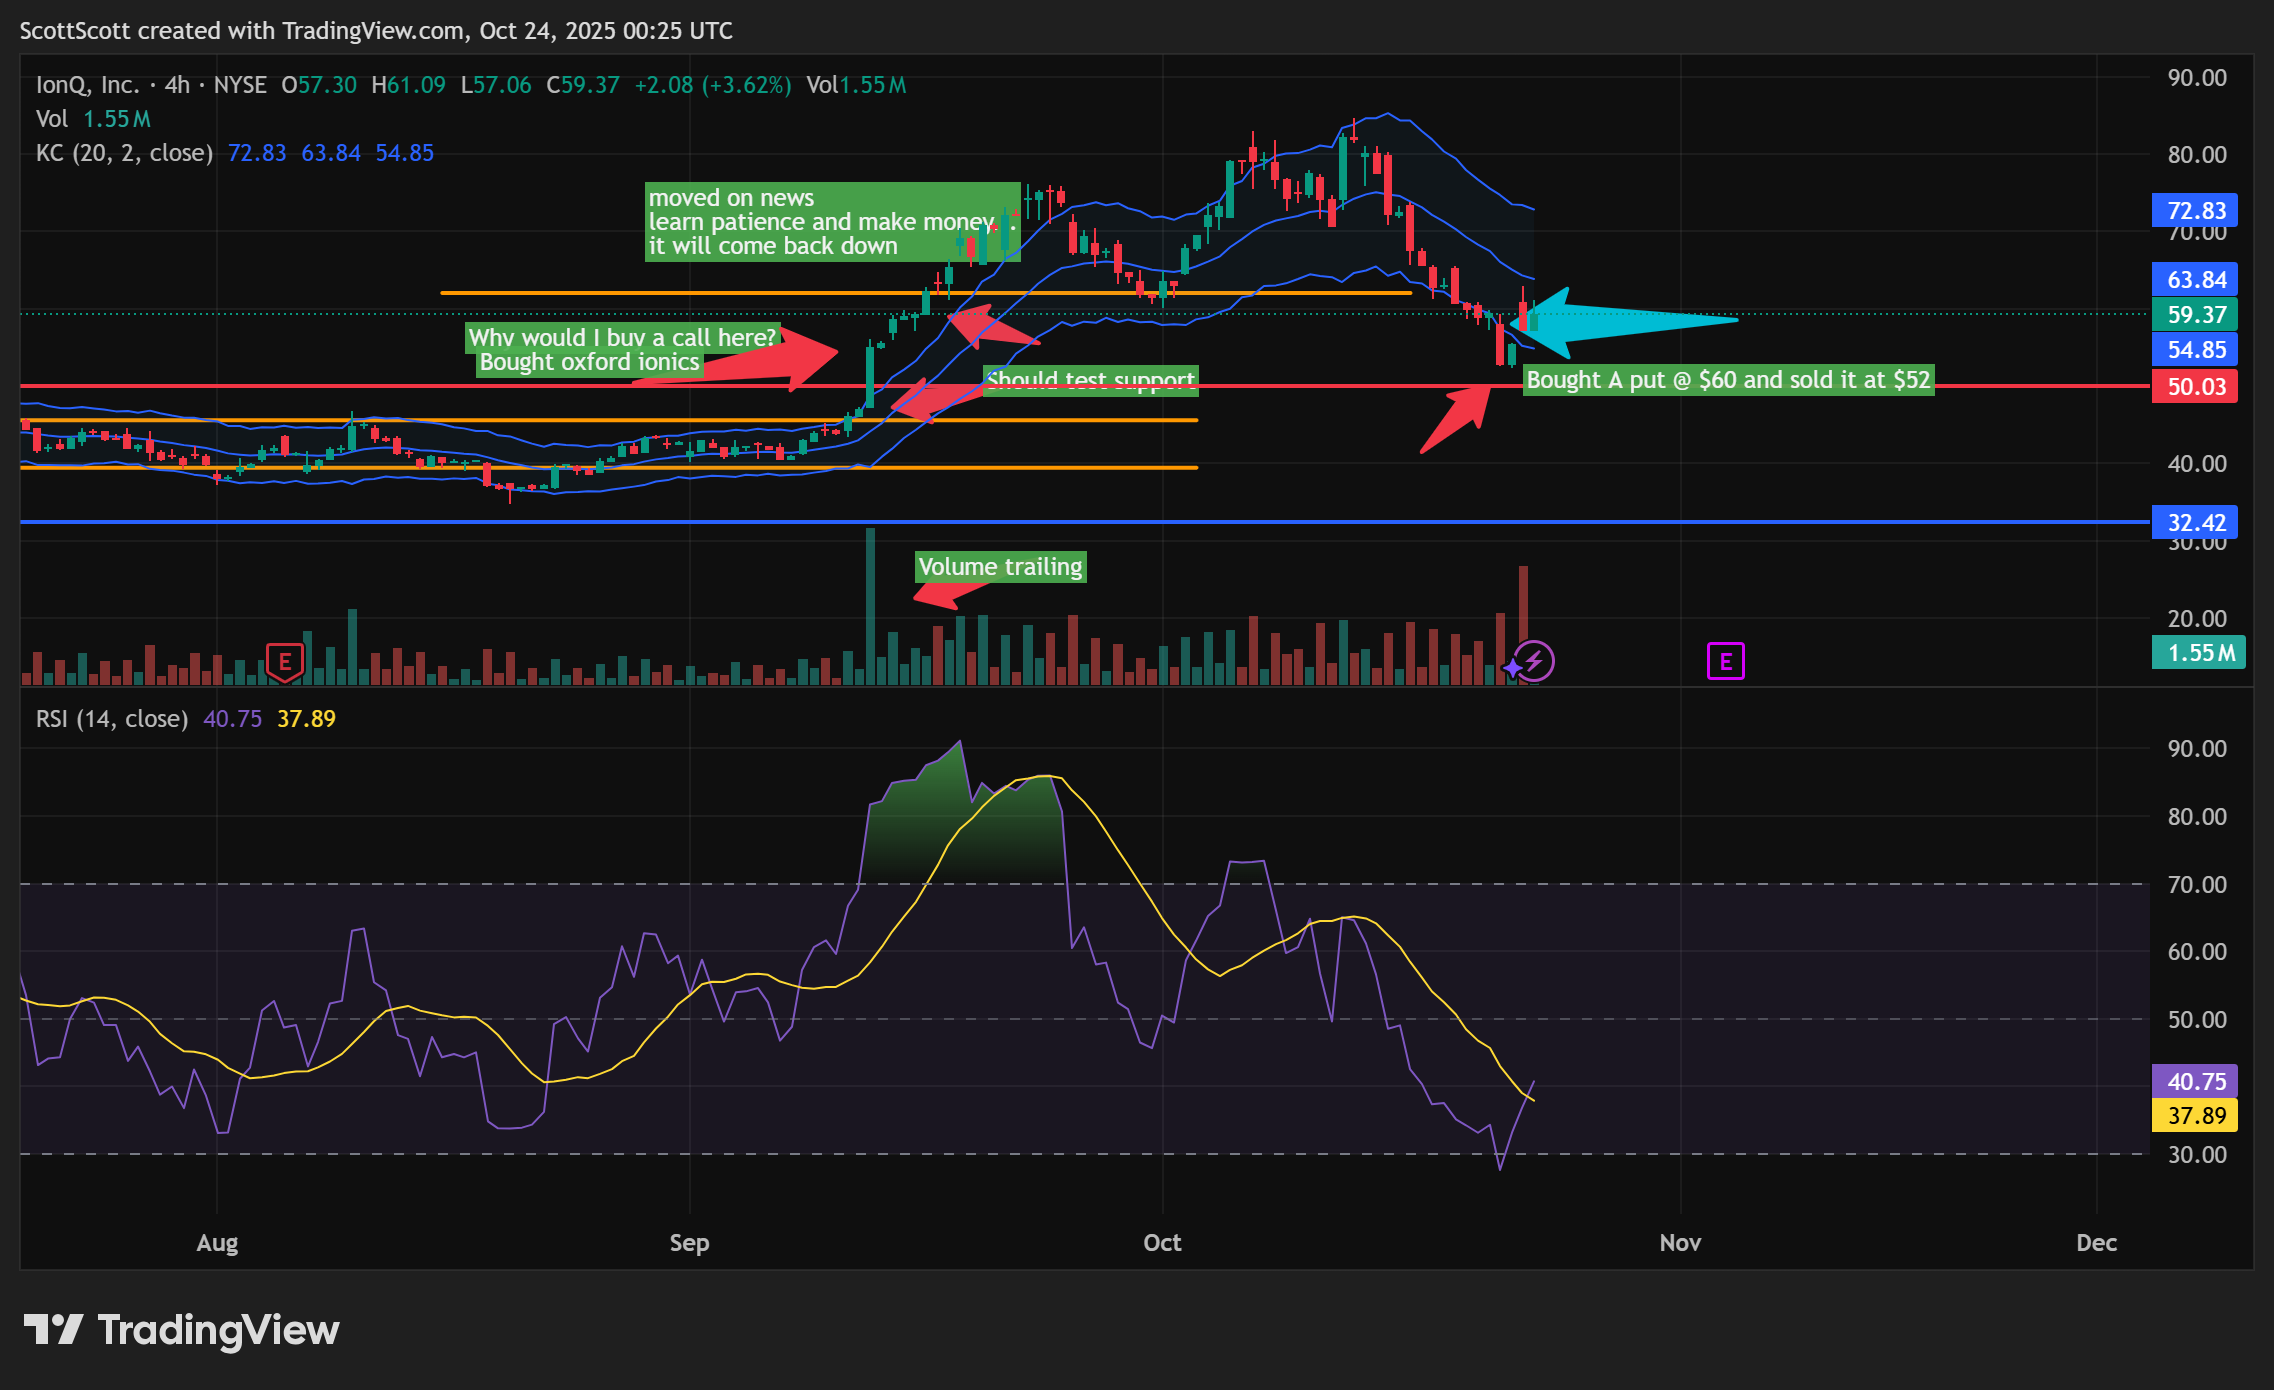The width and height of the screenshot is (2274, 1390).
Task: Click the Oct label on time axis
Action: click(1162, 1243)
